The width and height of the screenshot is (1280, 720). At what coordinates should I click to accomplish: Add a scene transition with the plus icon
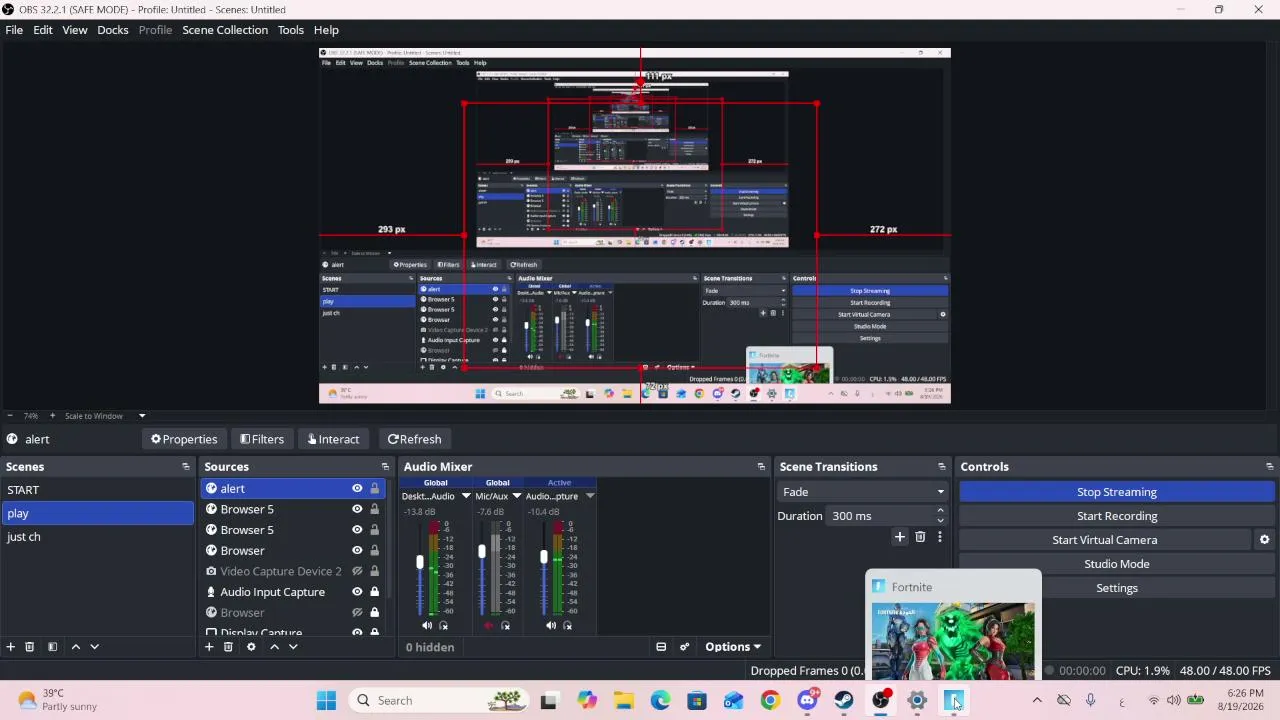899,537
